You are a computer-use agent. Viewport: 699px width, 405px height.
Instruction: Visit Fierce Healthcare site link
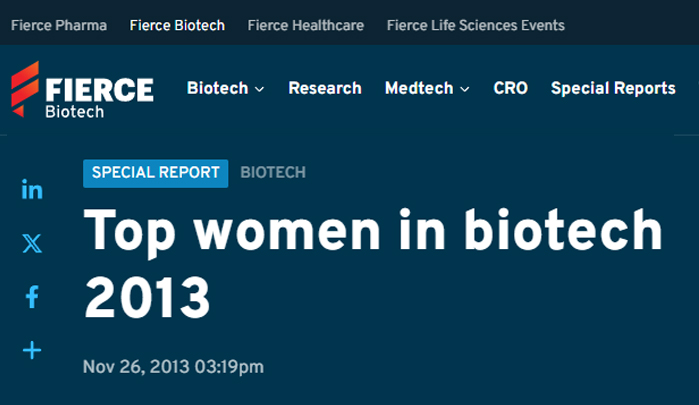306,25
